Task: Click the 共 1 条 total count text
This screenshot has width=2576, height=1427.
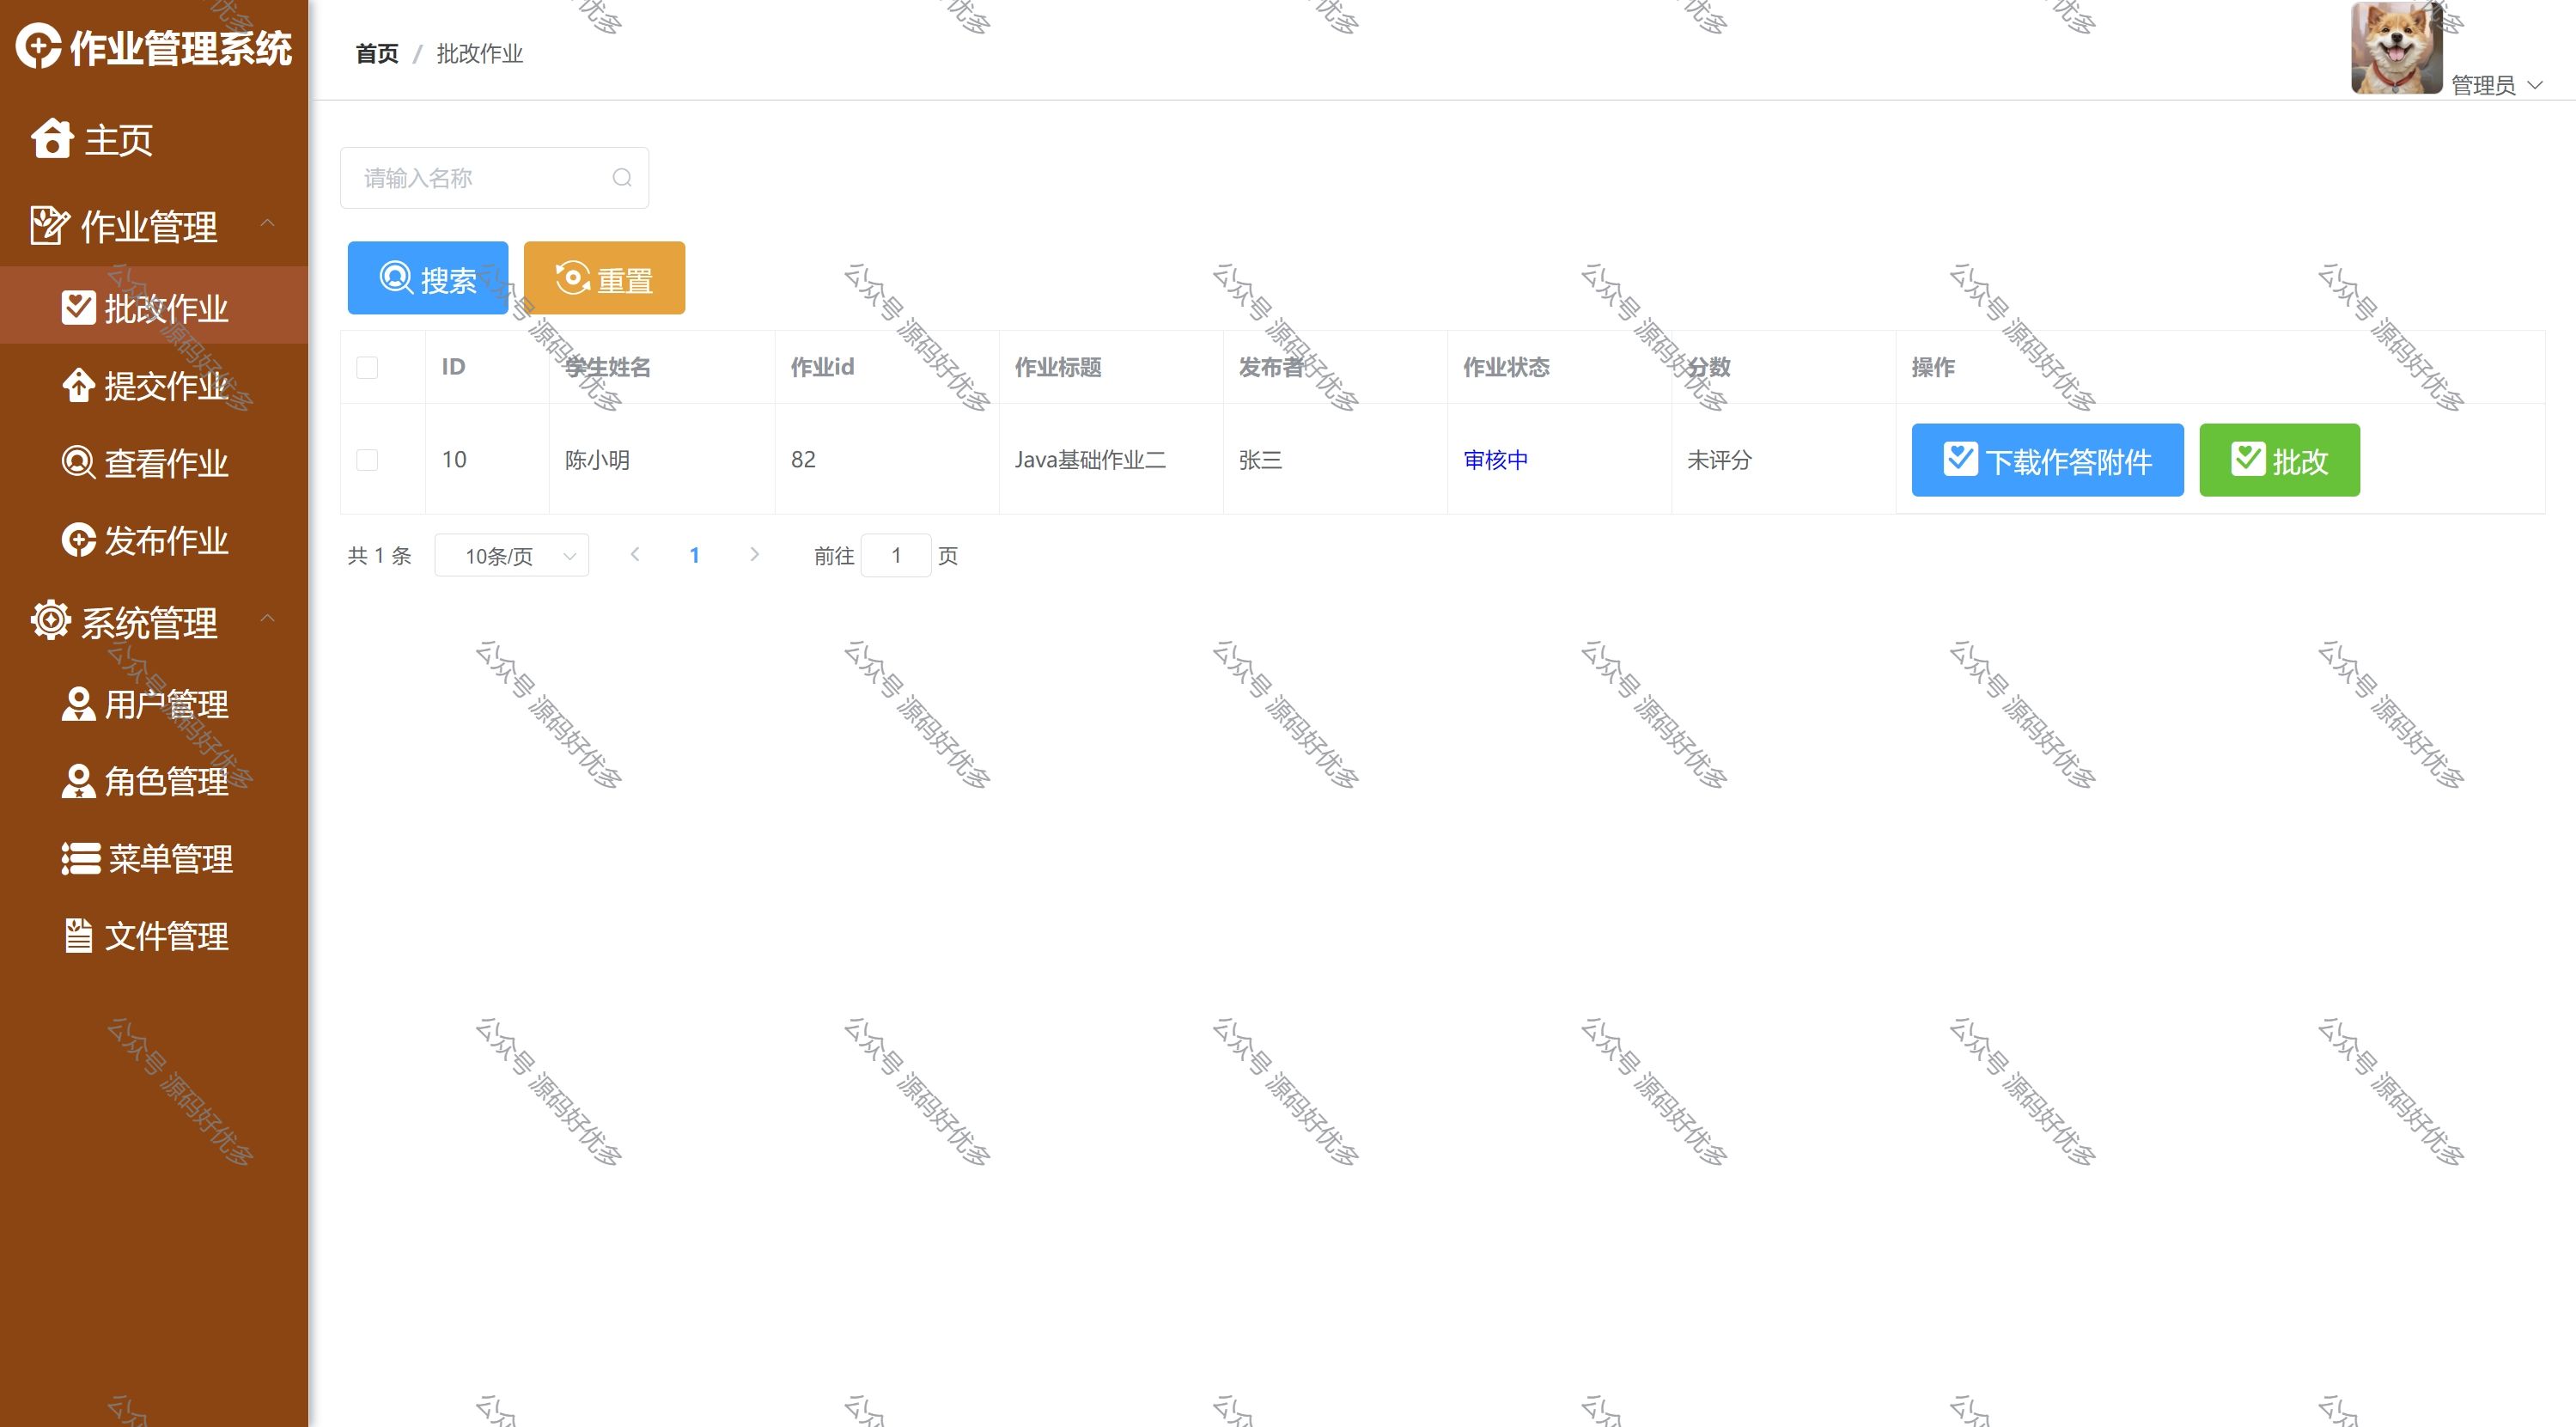Action: tap(379, 555)
